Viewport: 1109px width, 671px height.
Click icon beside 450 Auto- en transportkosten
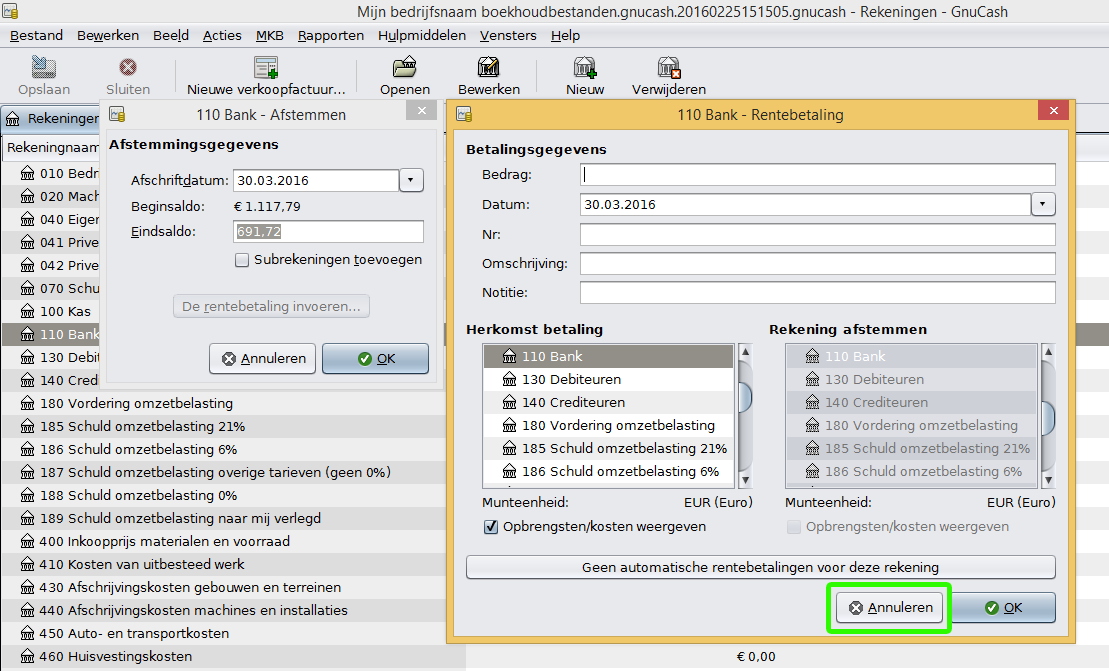coord(28,634)
